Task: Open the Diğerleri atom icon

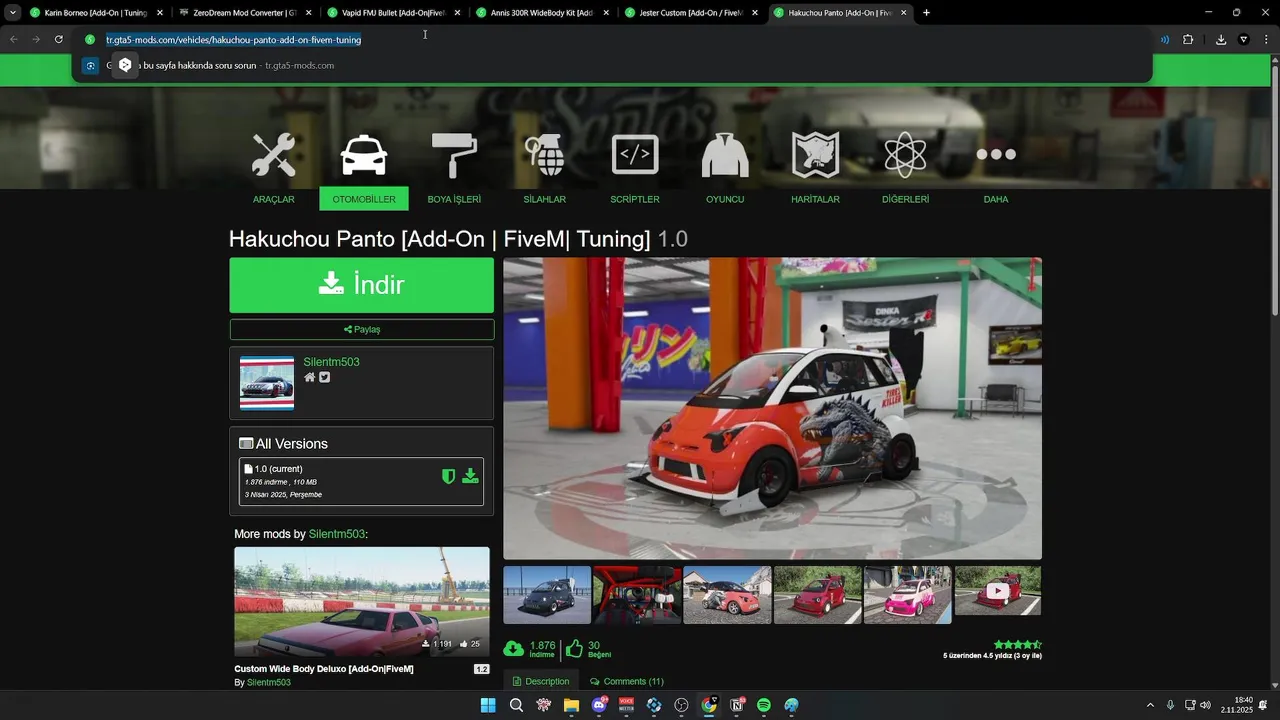Action: pyautogui.click(x=905, y=155)
